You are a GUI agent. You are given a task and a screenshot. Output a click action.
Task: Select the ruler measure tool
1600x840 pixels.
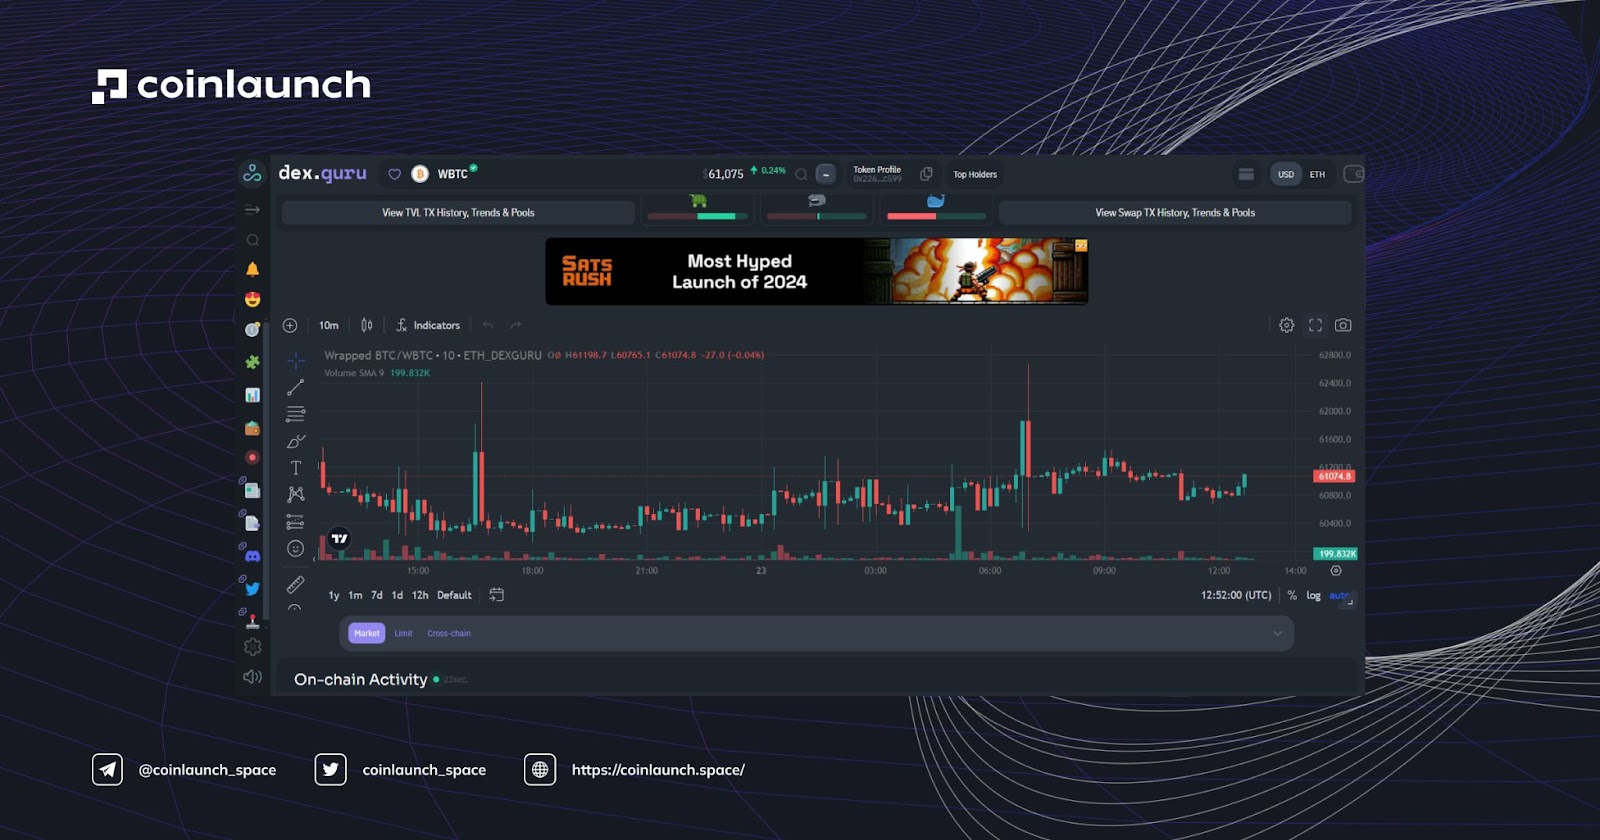tap(296, 584)
